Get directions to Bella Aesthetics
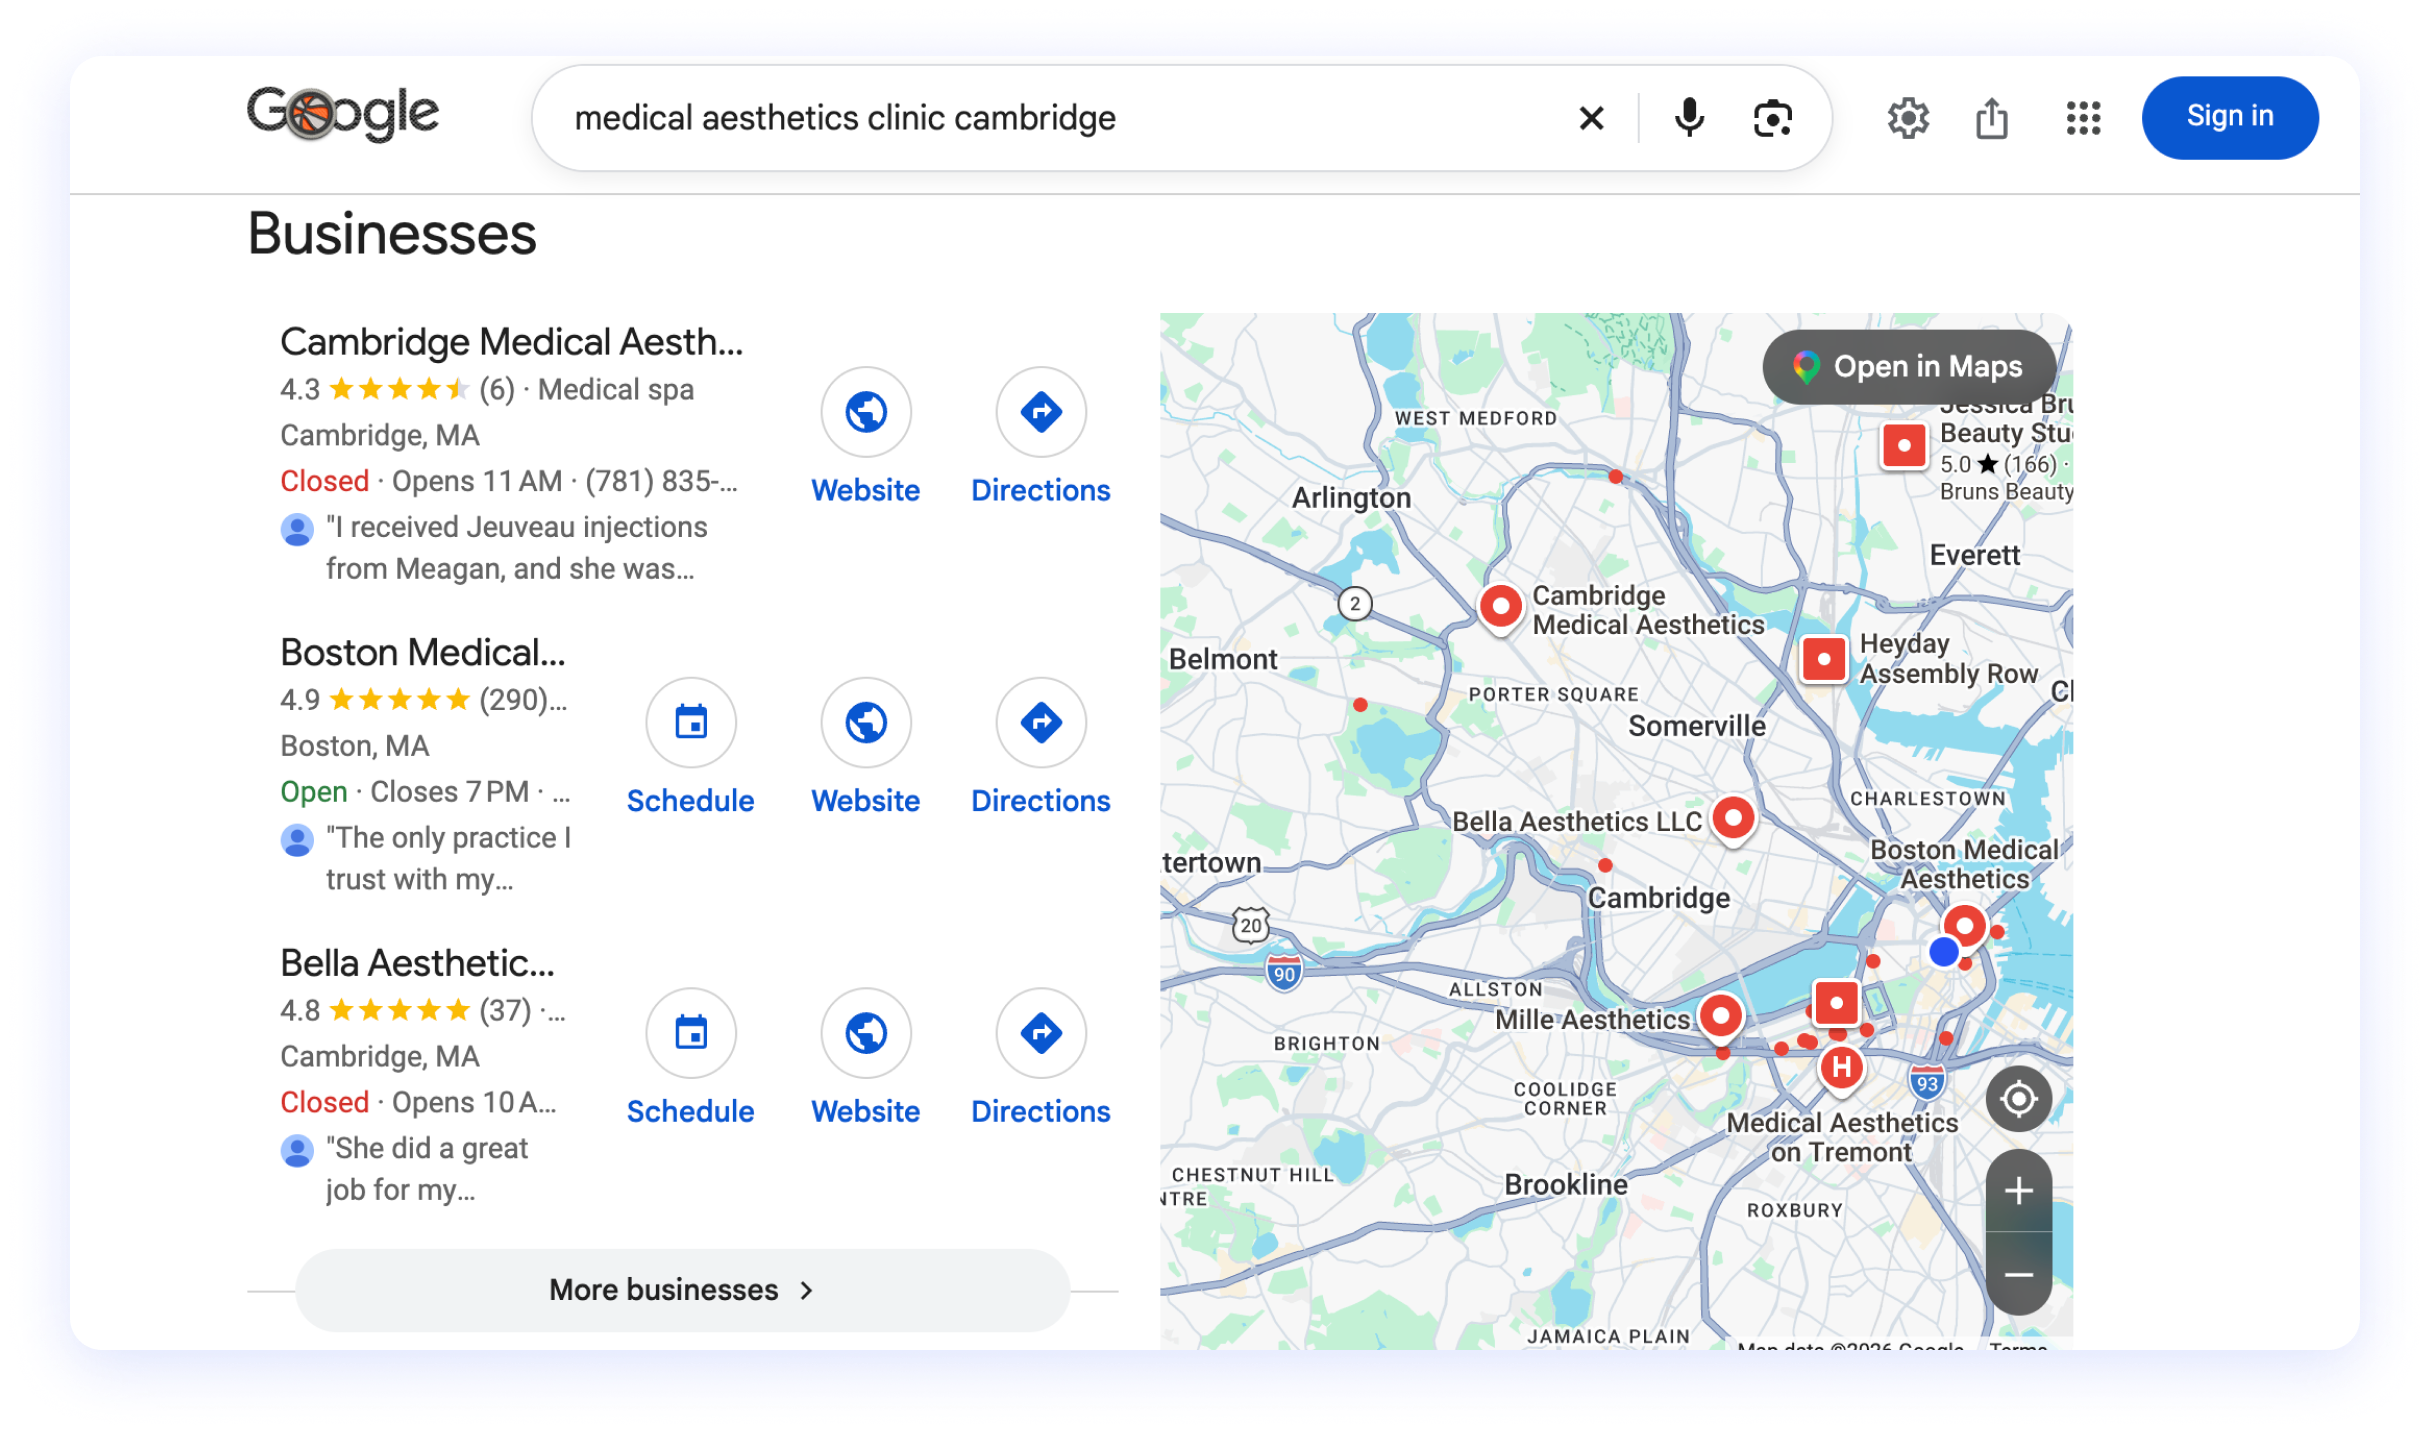Image resolution: width=2430 pixels, height=1434 pixels. point(1041,1032)
